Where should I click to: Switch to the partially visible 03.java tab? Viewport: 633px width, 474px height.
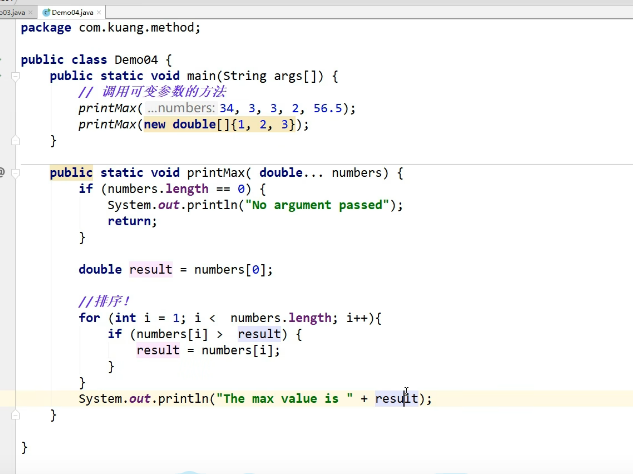(13, 13)
